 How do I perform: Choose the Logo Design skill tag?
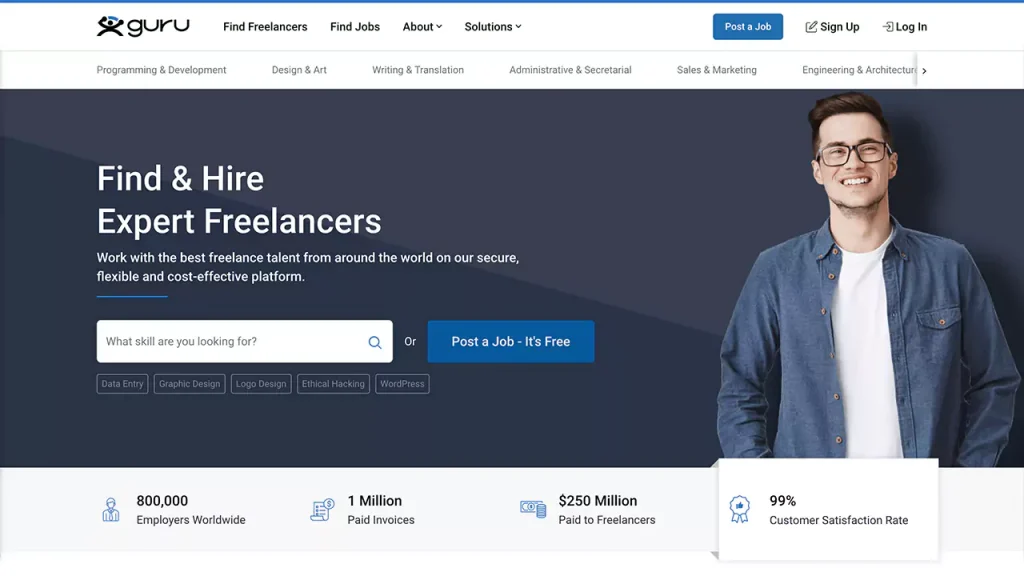click(261, 384)
